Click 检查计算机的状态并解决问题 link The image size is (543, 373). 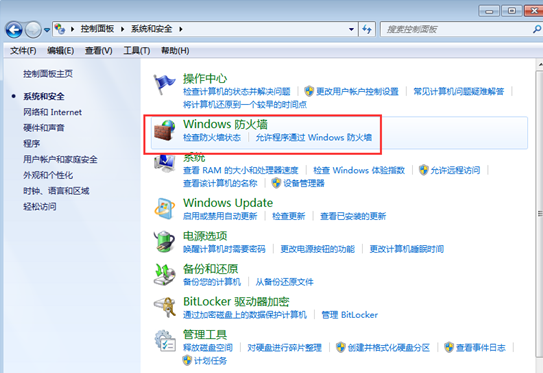[237, 91]
